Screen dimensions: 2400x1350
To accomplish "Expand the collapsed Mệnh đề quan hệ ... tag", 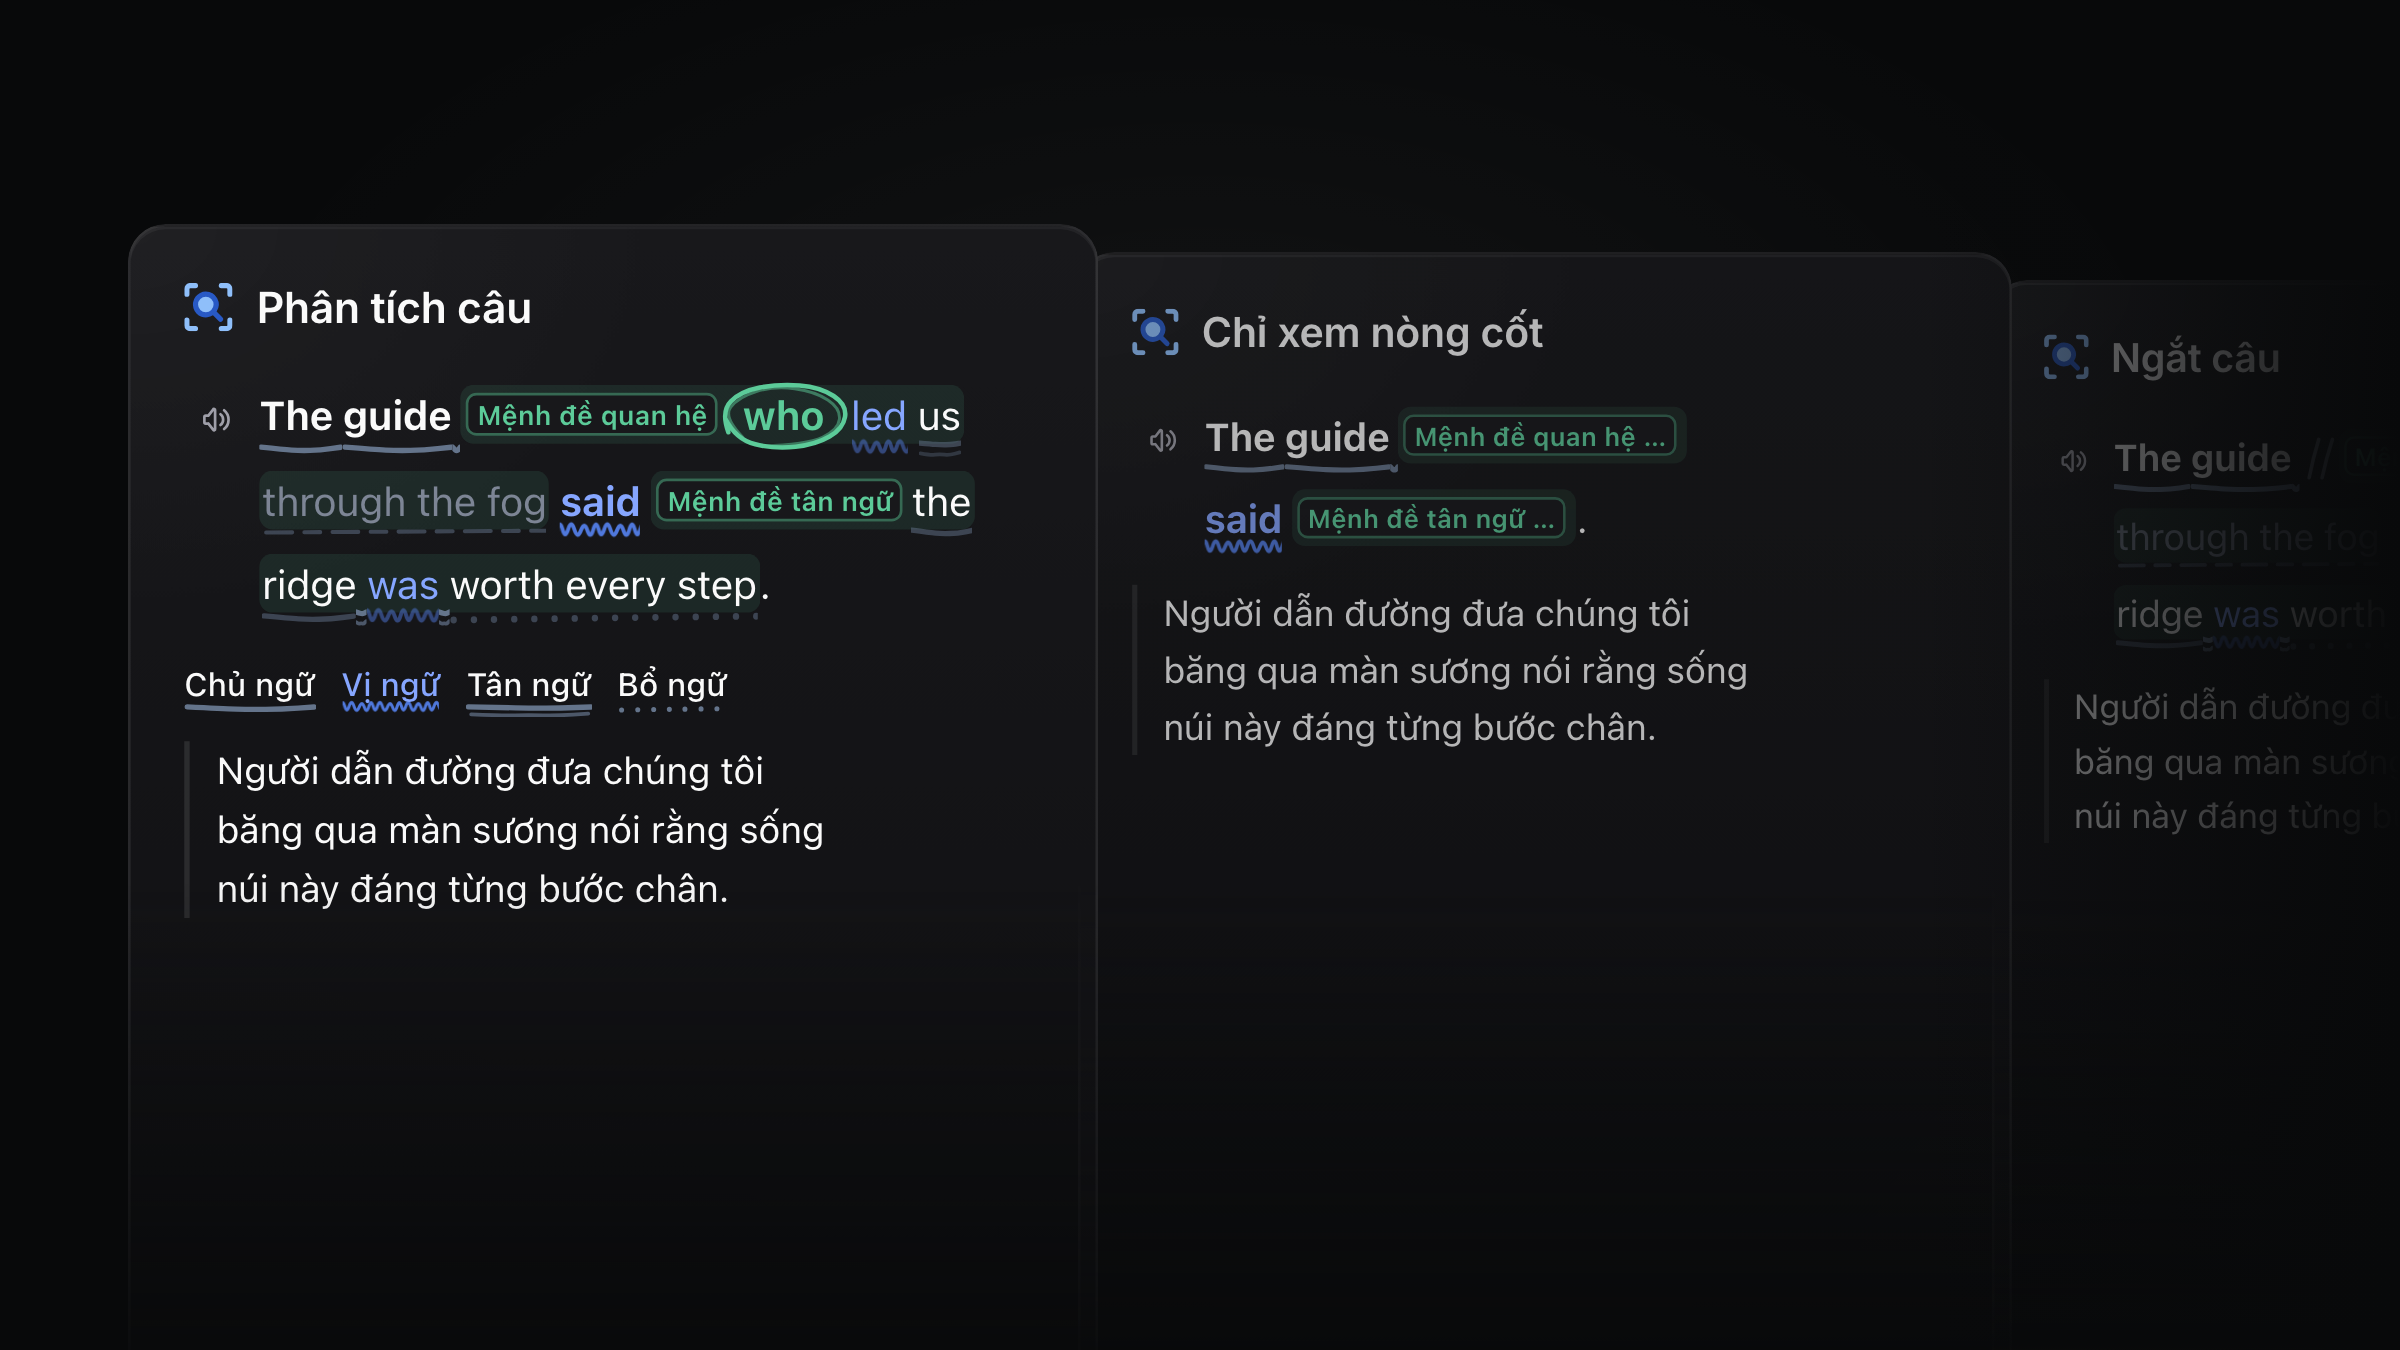I will (x=1540, y=437).
